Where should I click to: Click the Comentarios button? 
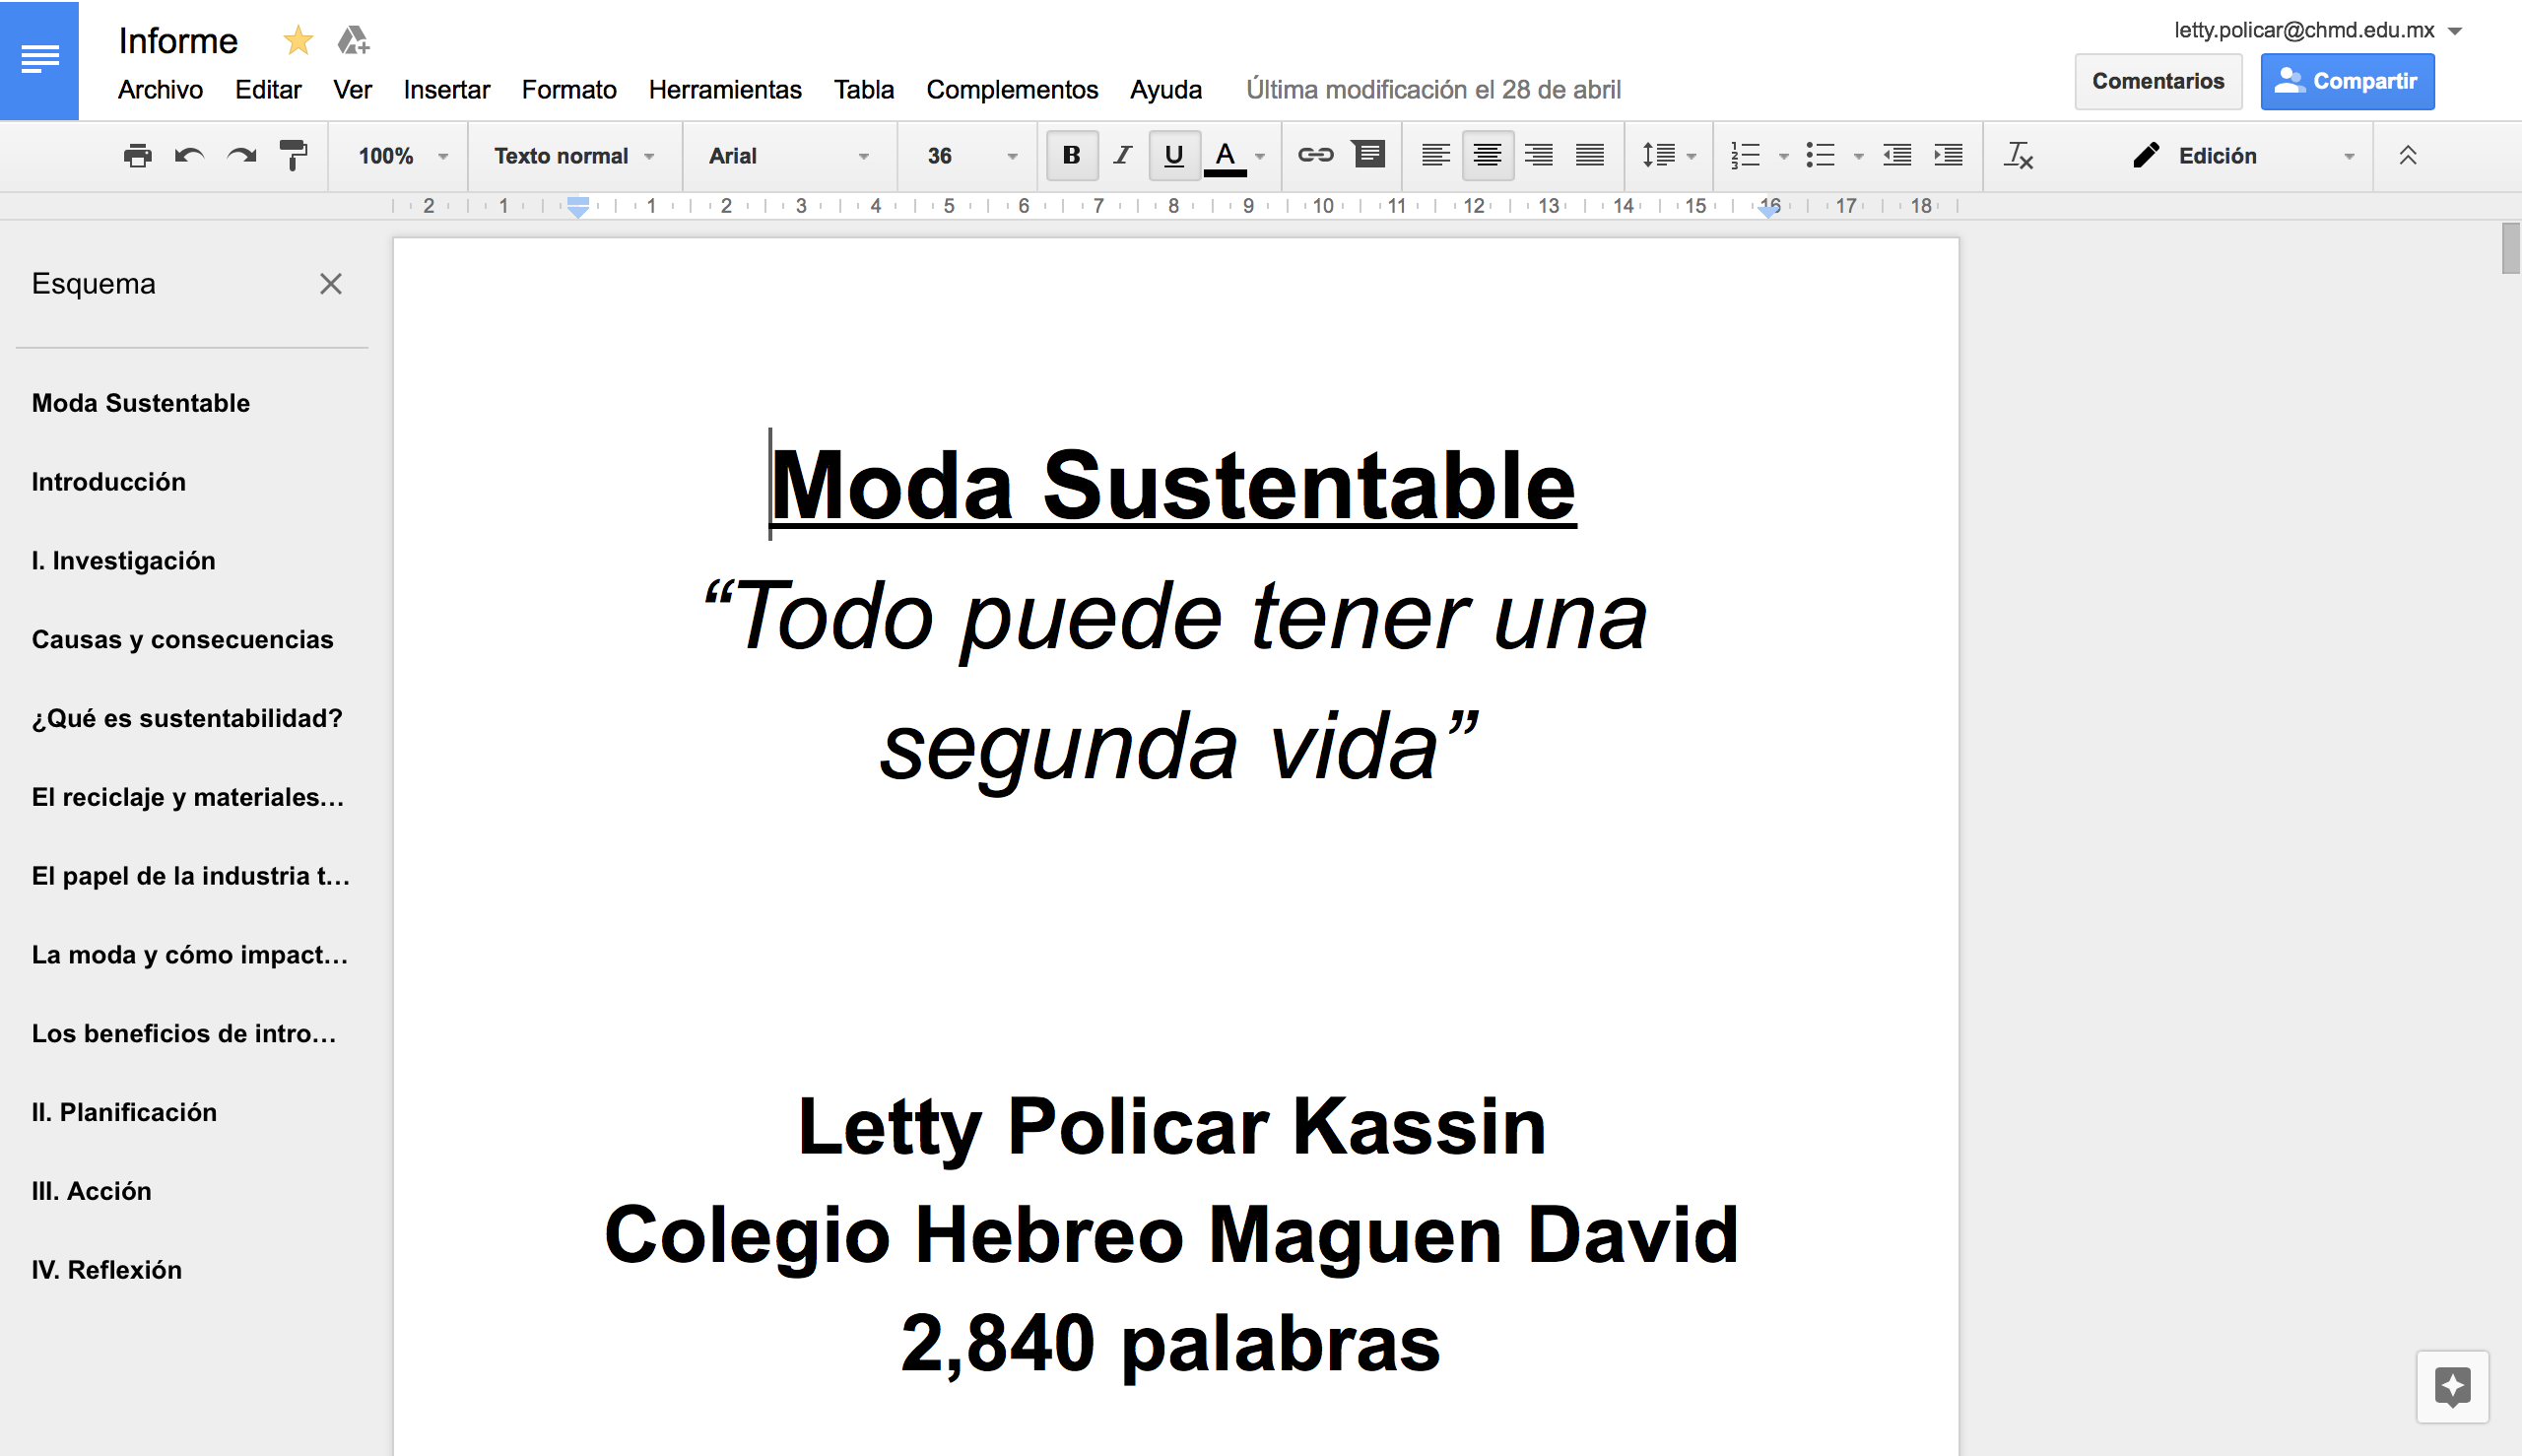2157,81
